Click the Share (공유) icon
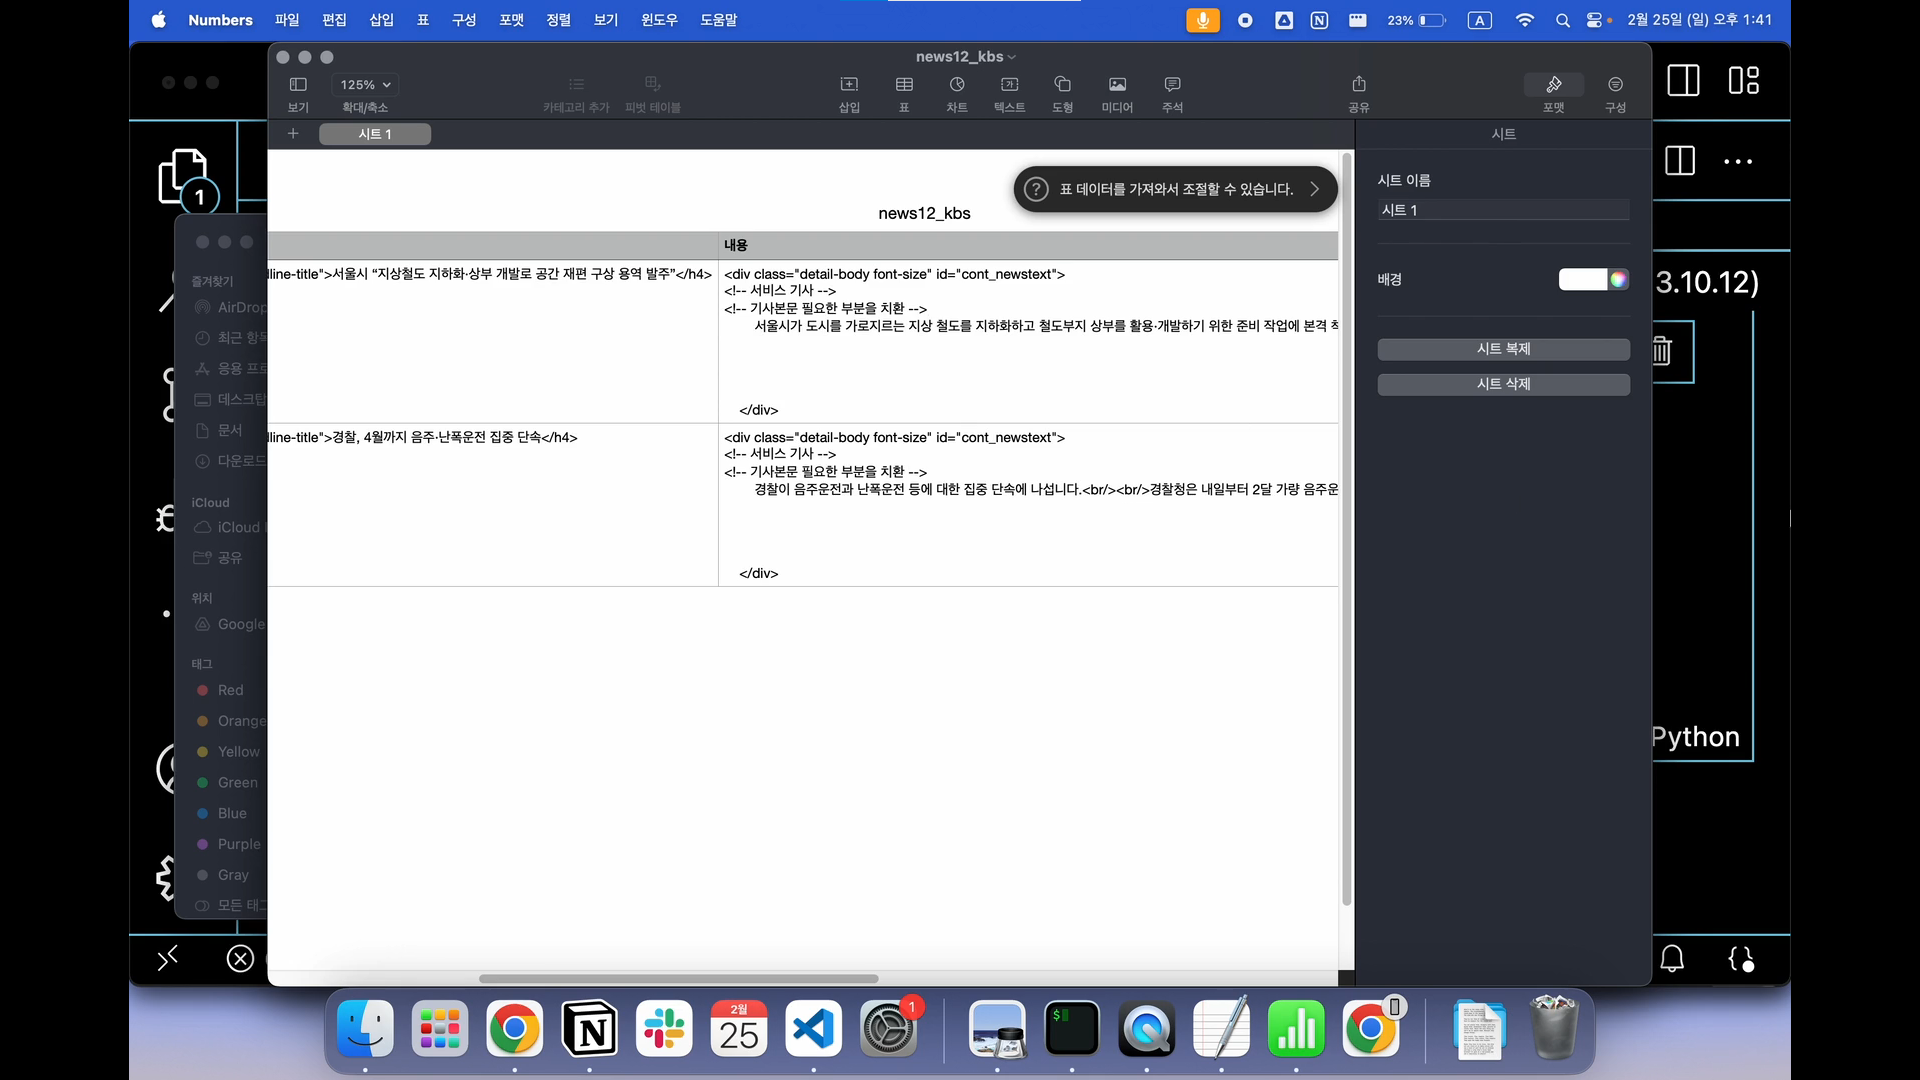 click(x=1358, y=85)
